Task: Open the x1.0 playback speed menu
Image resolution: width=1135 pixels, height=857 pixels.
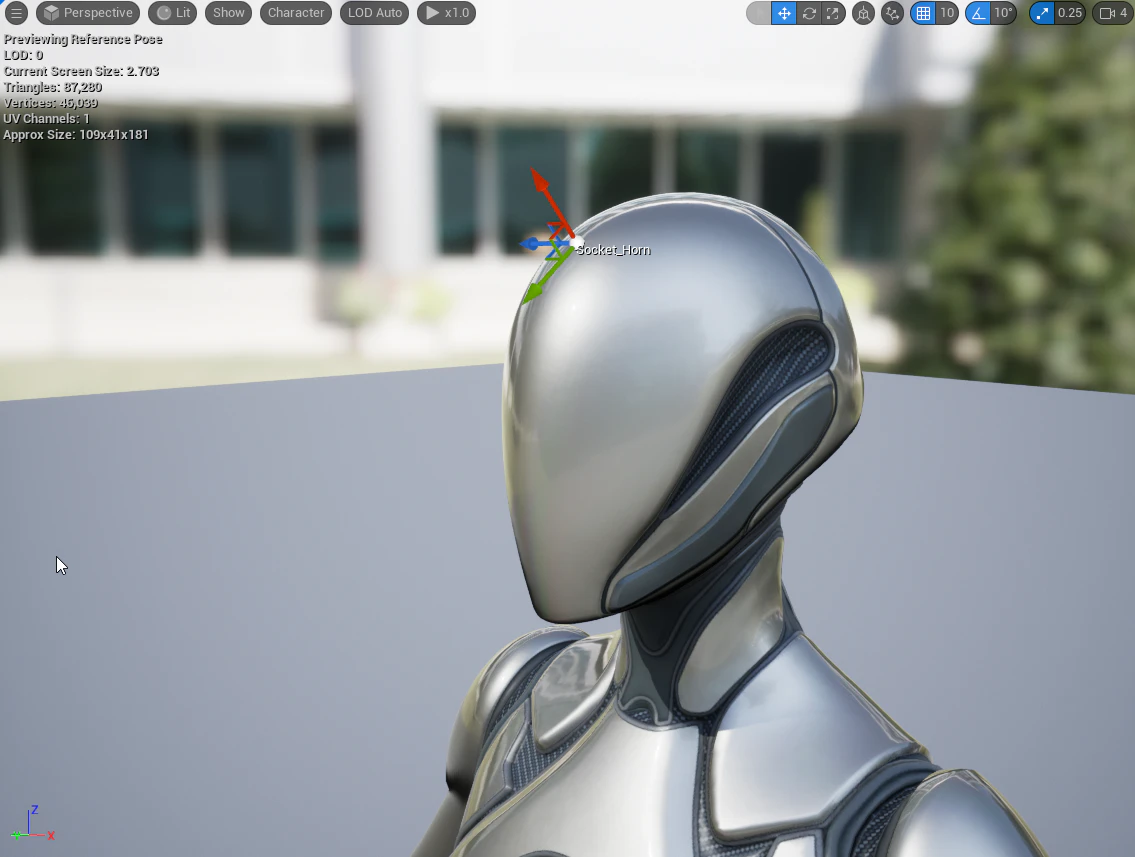Action: point(447,12)
